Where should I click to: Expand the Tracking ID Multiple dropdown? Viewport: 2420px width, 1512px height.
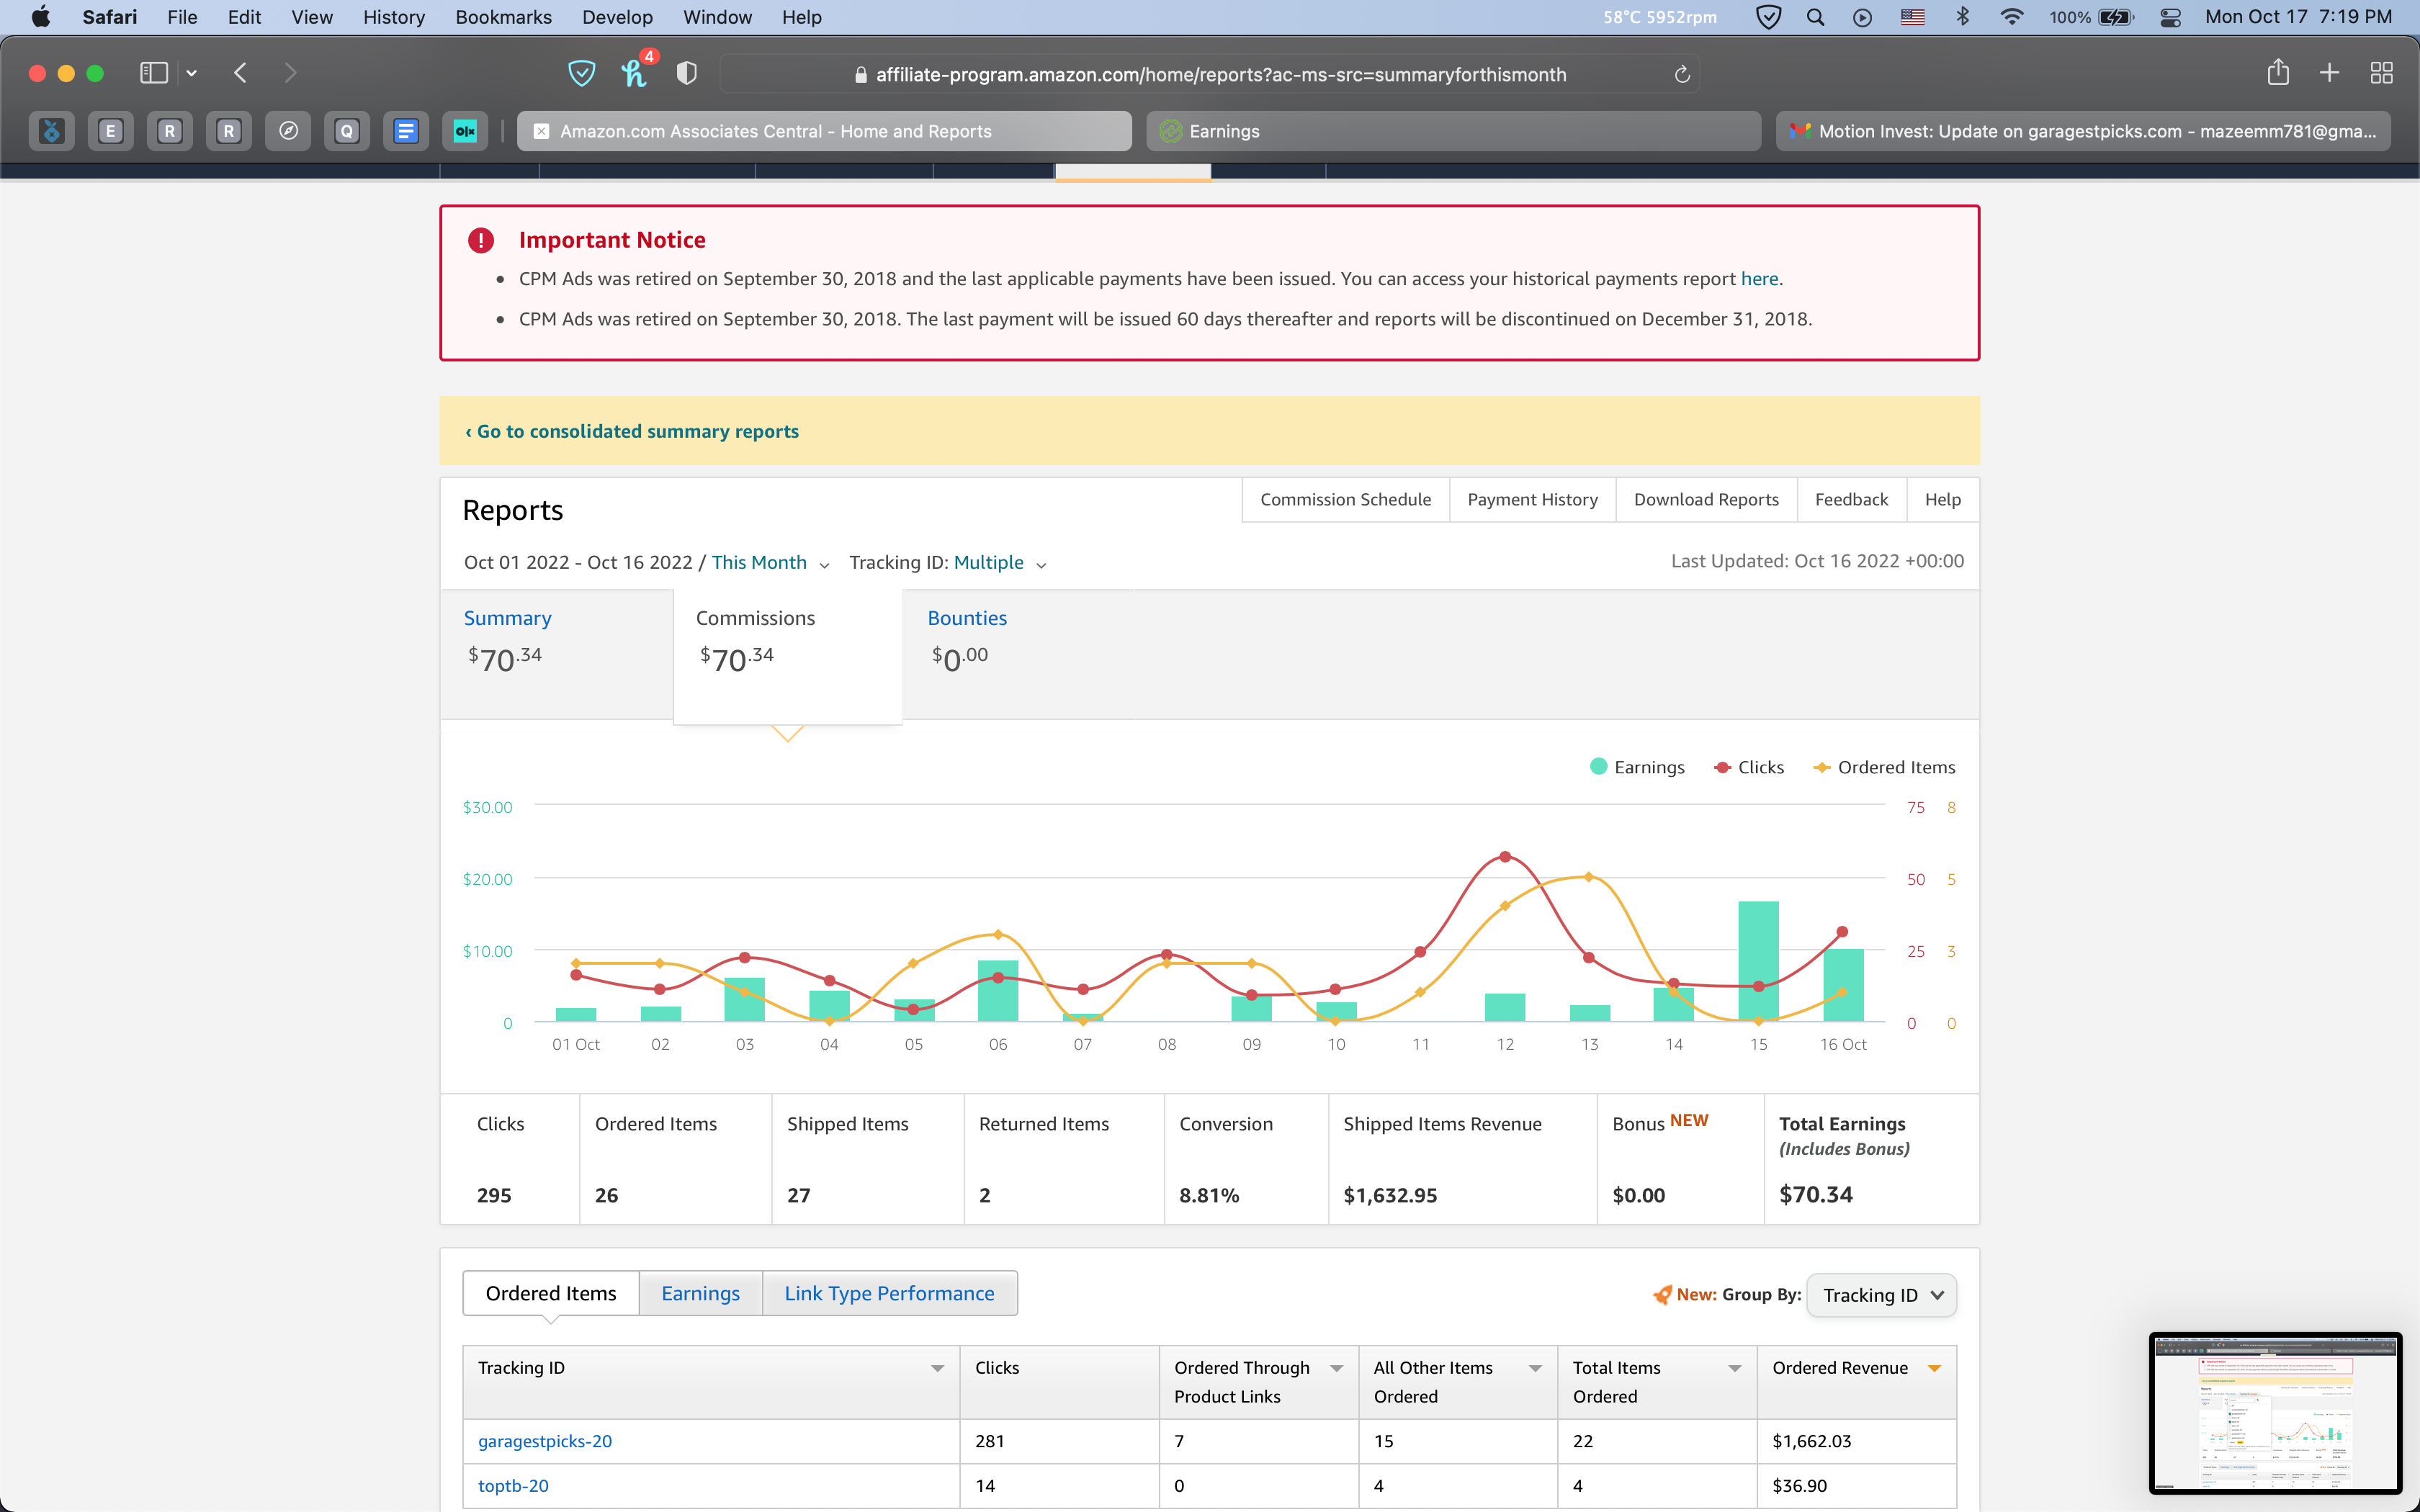[x=1000, y=563]
